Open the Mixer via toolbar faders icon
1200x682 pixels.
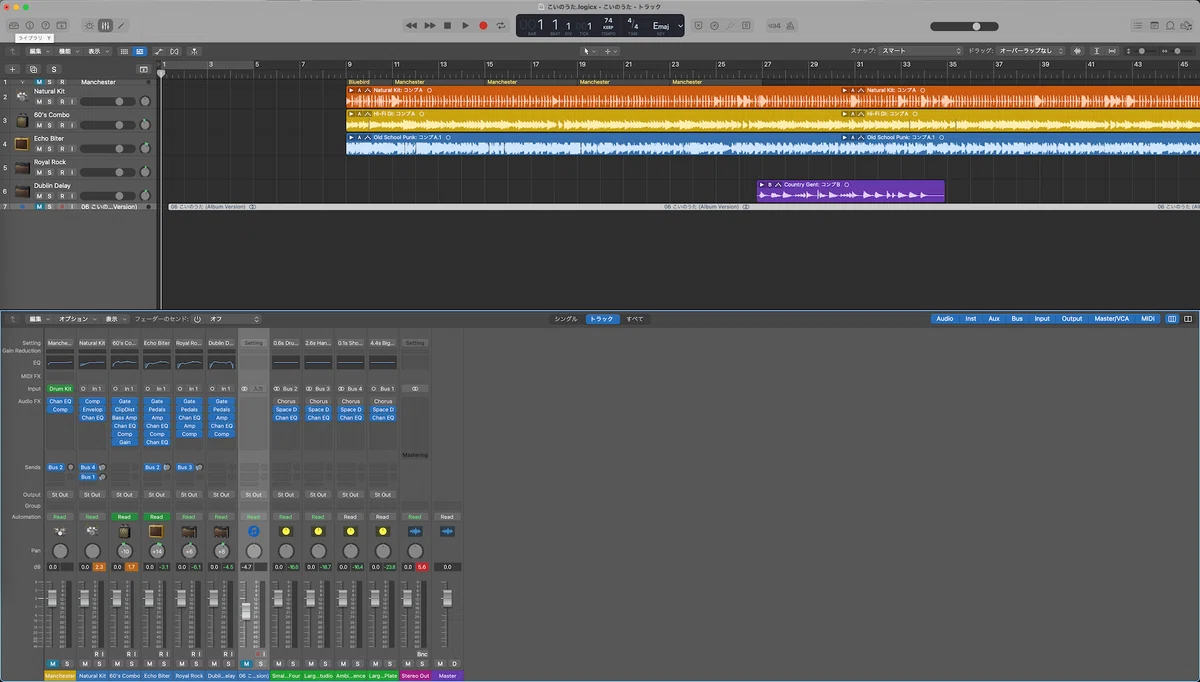(106, 25)
